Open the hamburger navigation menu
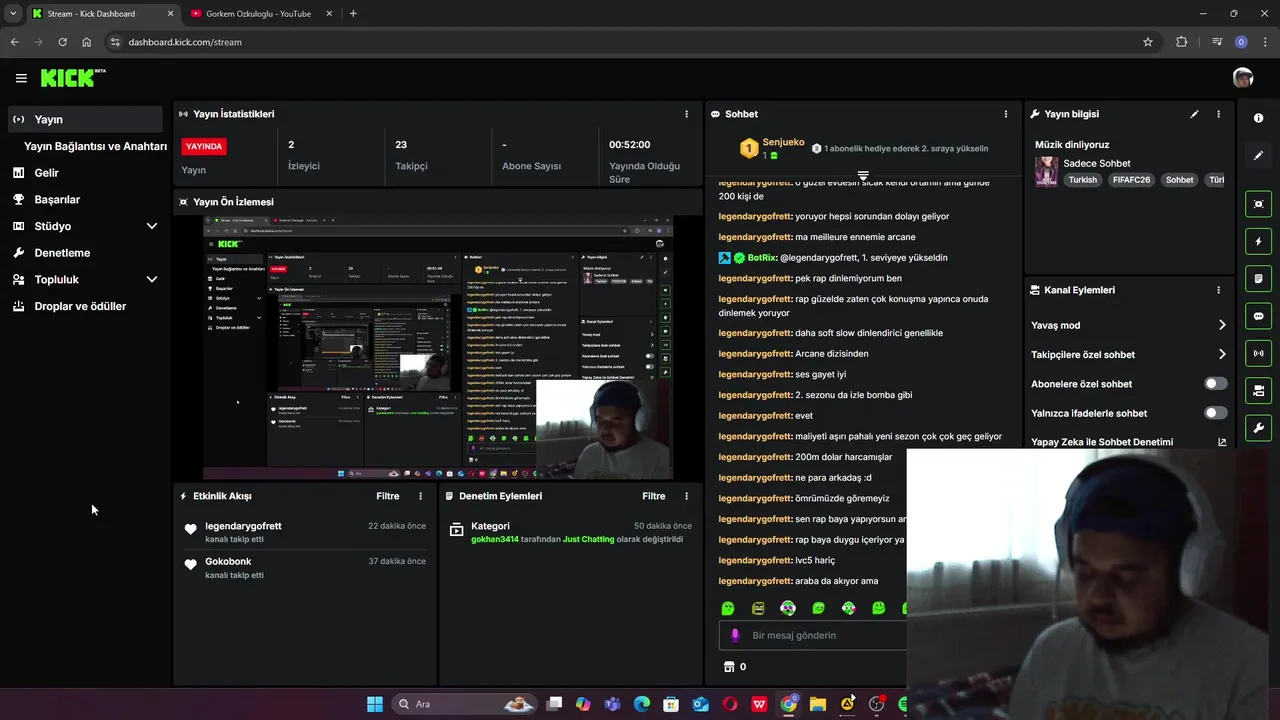Screen dimensions: 1280x720 pos(21,78)
